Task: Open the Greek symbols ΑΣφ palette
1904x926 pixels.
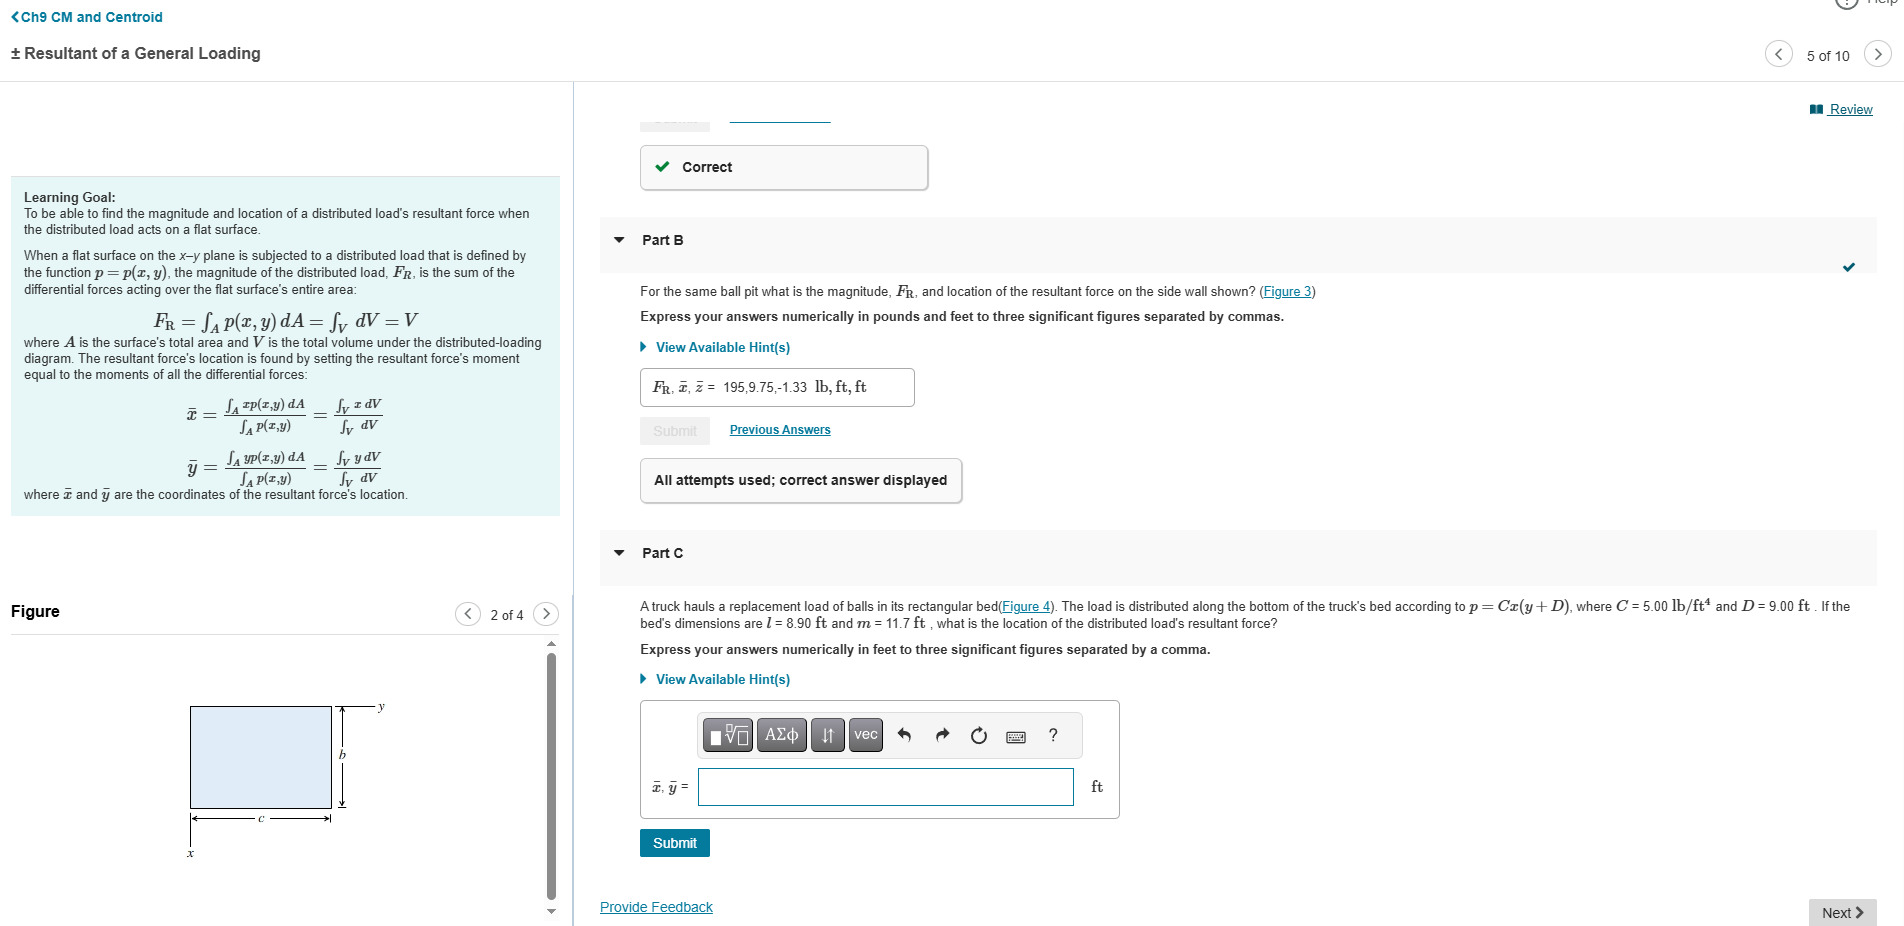Action: [x=781, y=734]
